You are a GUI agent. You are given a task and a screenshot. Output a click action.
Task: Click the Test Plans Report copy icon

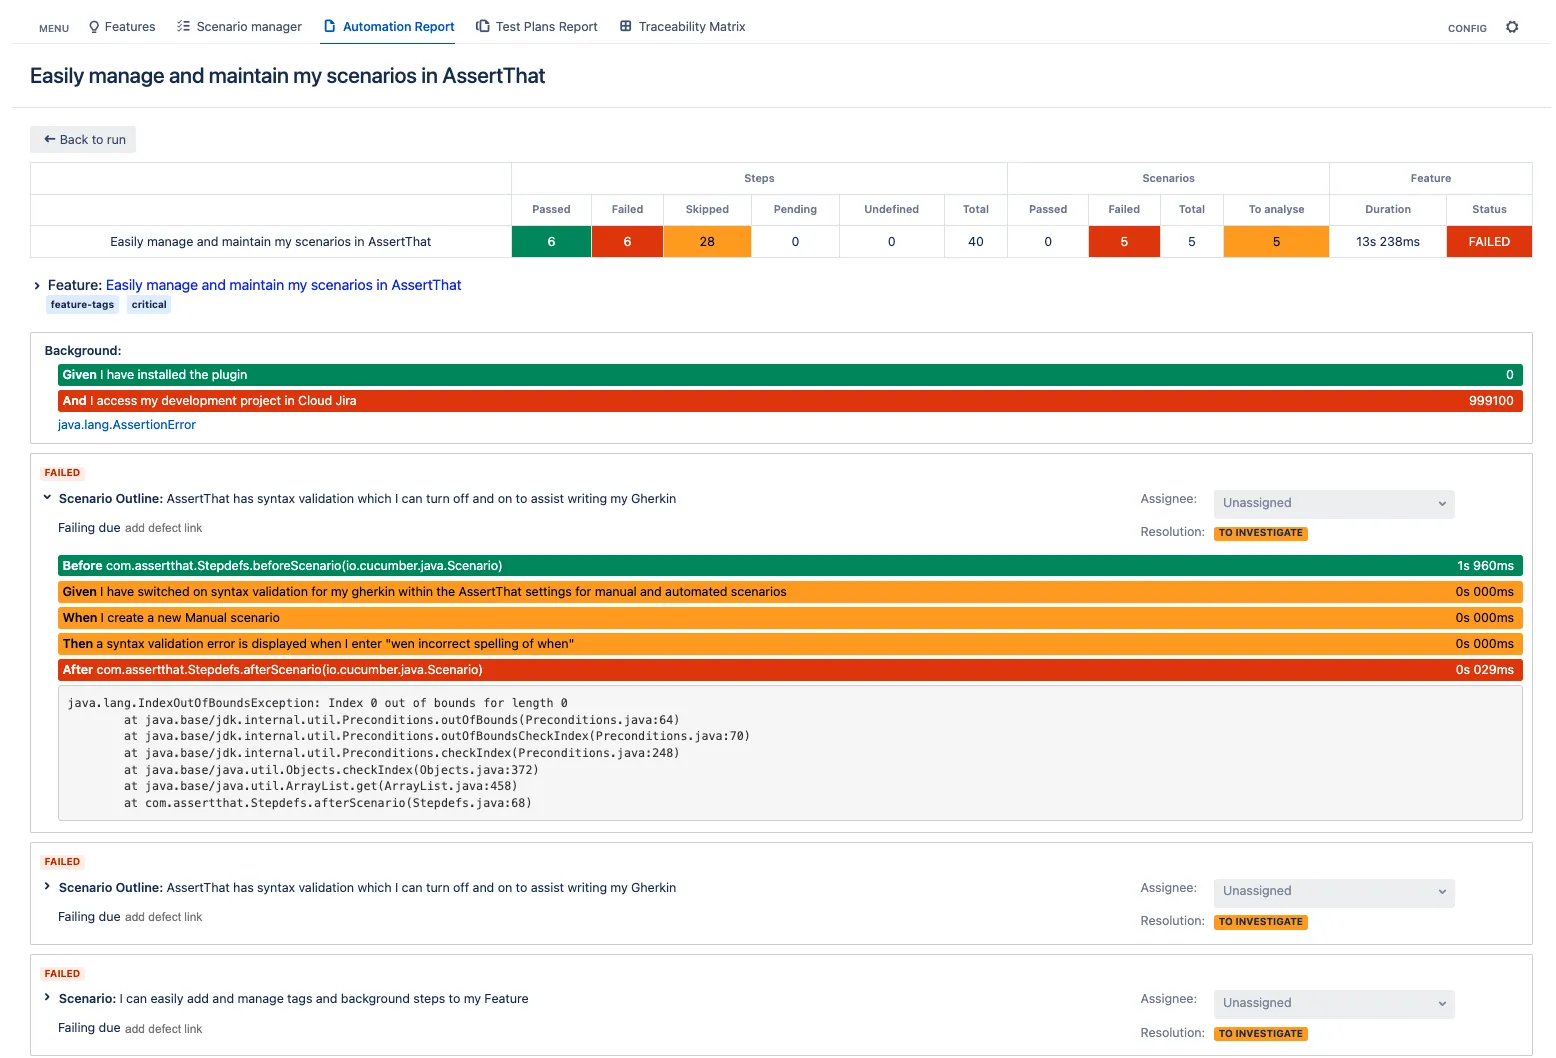pyautogui.click(x=483, y=27)
